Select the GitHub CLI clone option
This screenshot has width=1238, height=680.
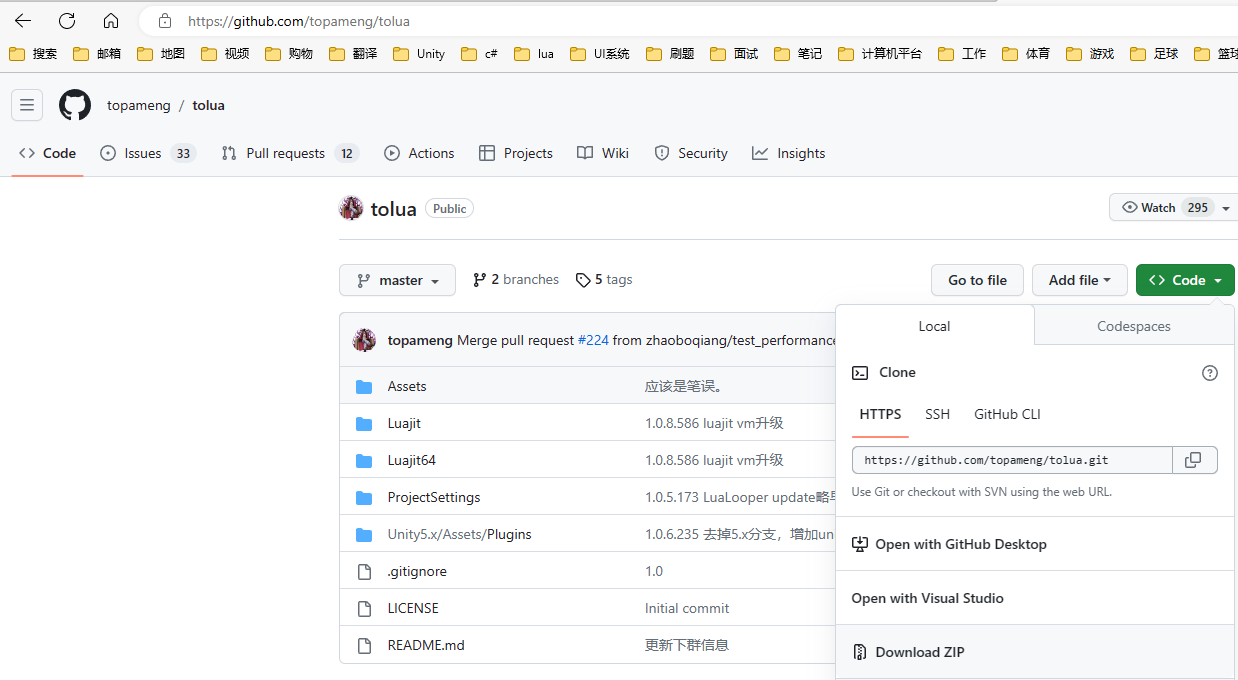tap(1007, 414)
